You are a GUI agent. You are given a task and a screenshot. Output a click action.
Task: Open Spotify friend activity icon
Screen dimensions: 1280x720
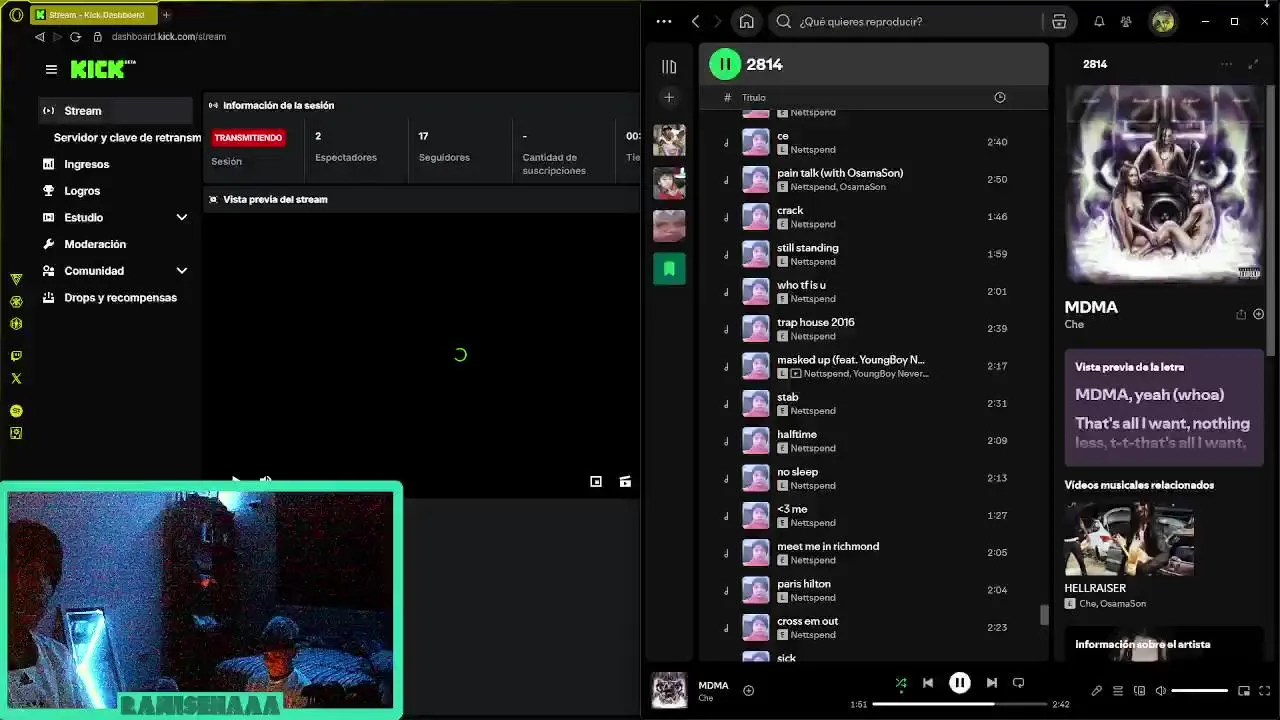point(1126,21)
